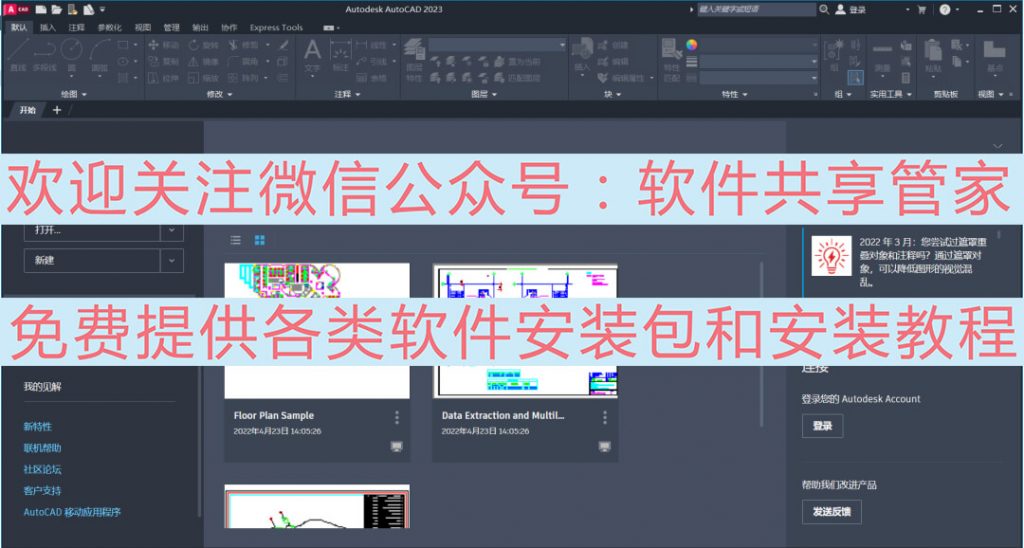Open the 社区论坛 link

pos(42,469)
